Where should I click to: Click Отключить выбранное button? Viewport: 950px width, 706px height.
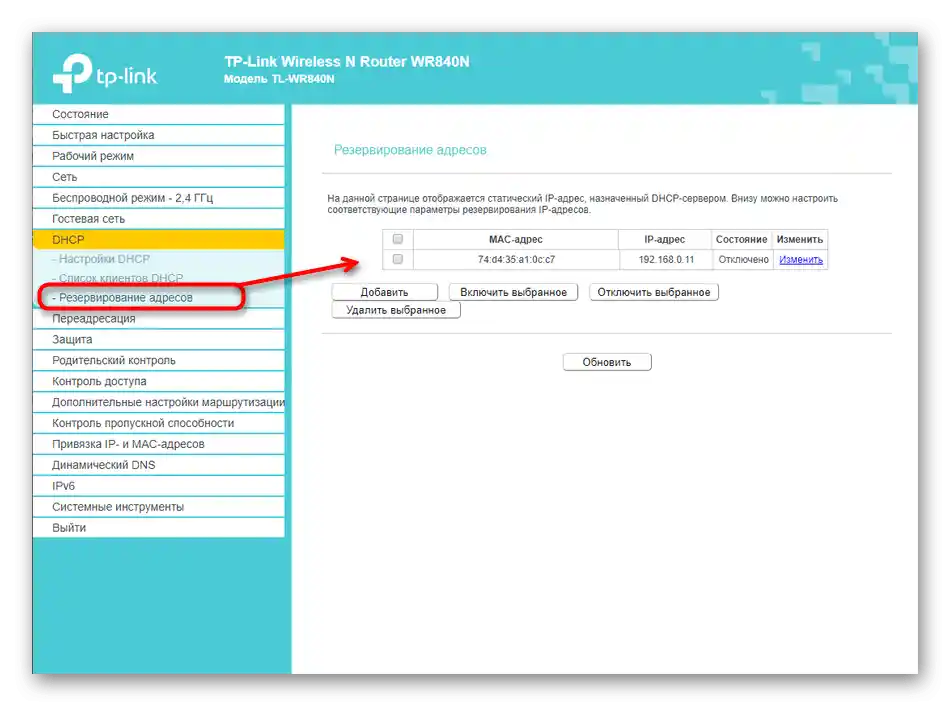pos(654,292)
